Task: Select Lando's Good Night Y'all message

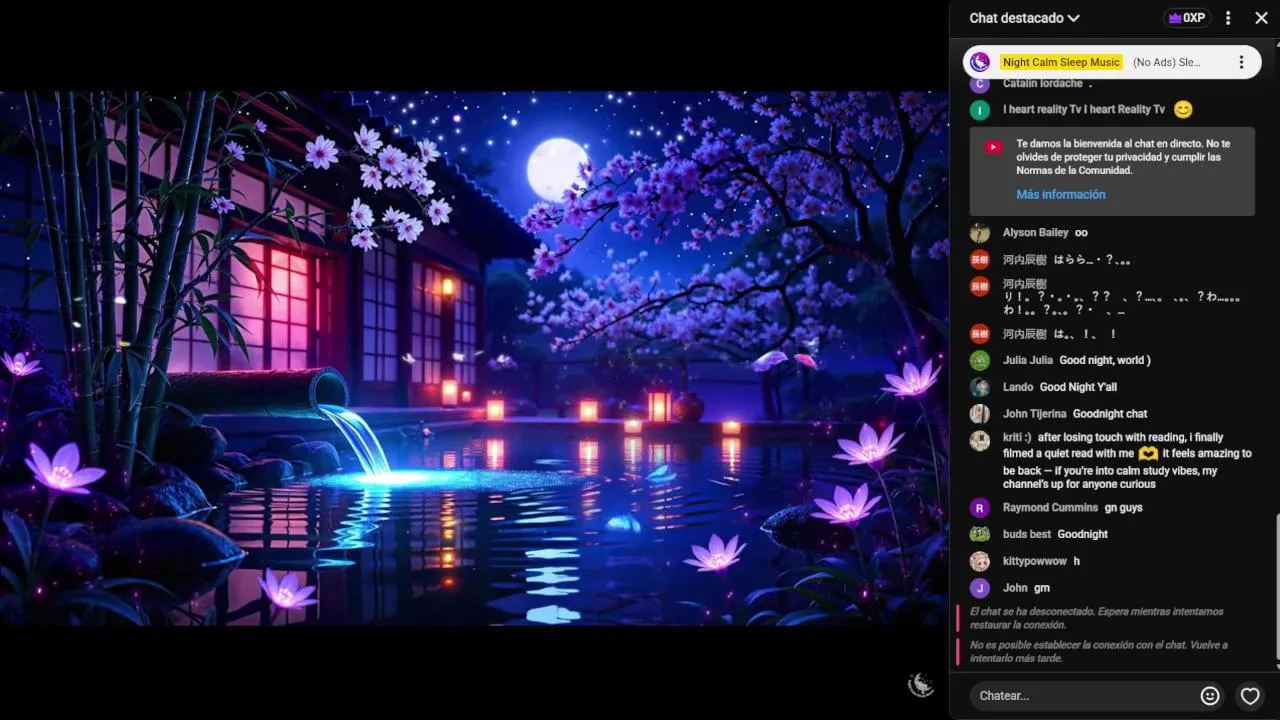Action: [1078, 387]
